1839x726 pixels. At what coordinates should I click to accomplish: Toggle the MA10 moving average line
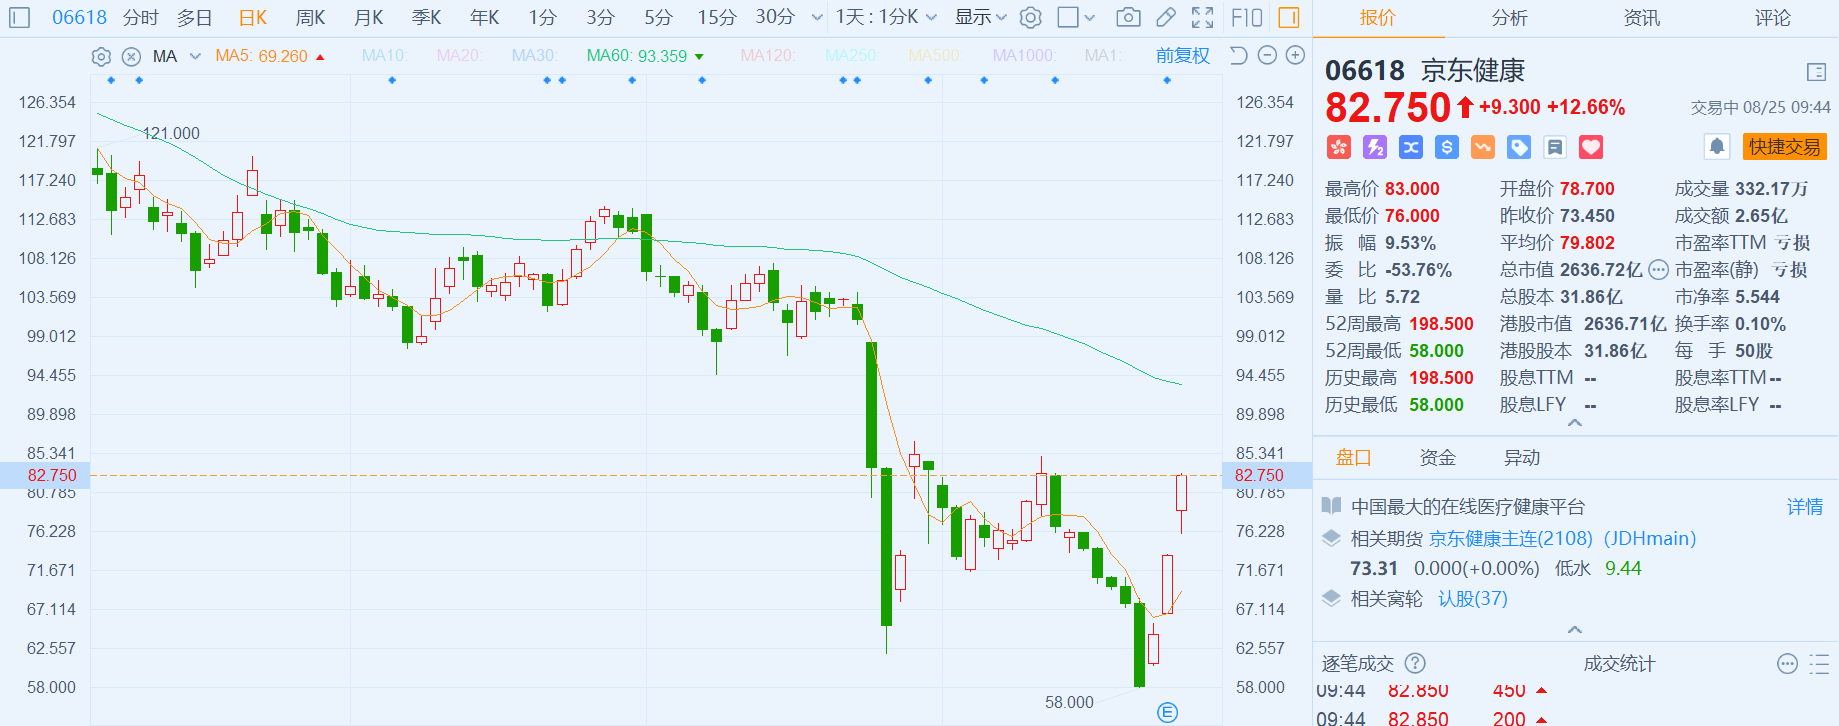pos(384,56)
